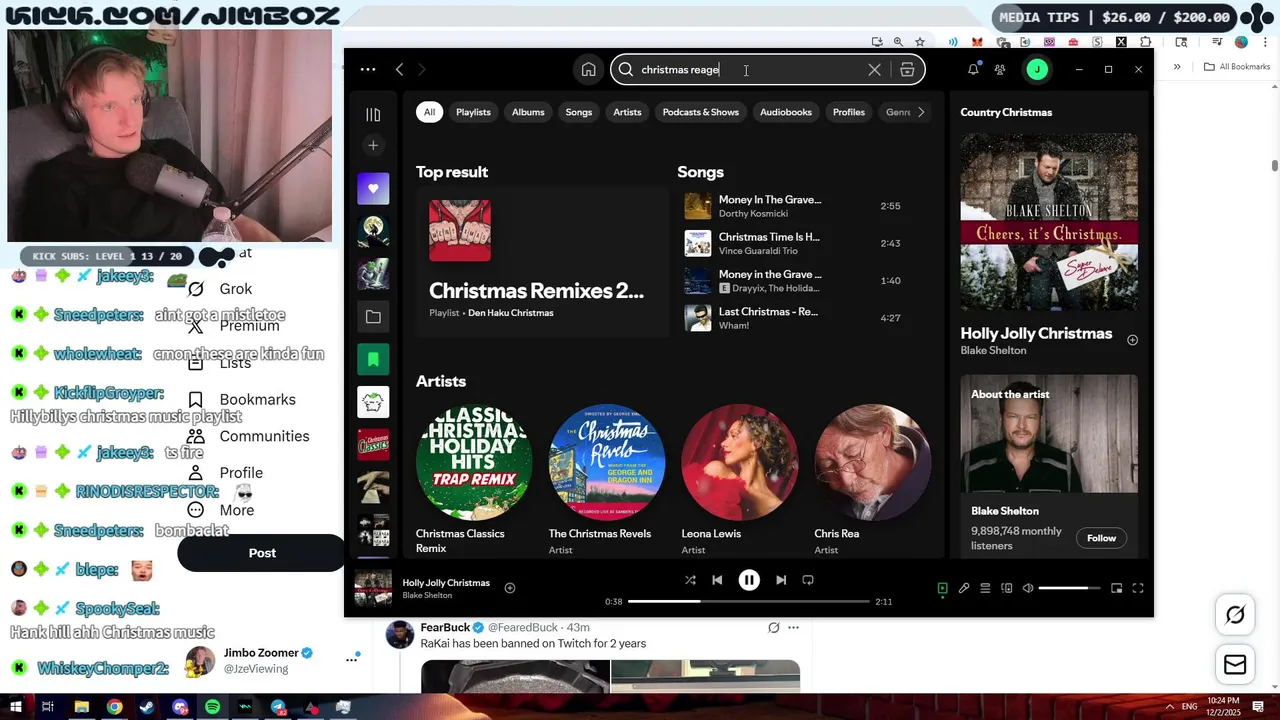Open Chris Rea artist page
Viewport: 1280px width, 720px height.
pos(872,479)
